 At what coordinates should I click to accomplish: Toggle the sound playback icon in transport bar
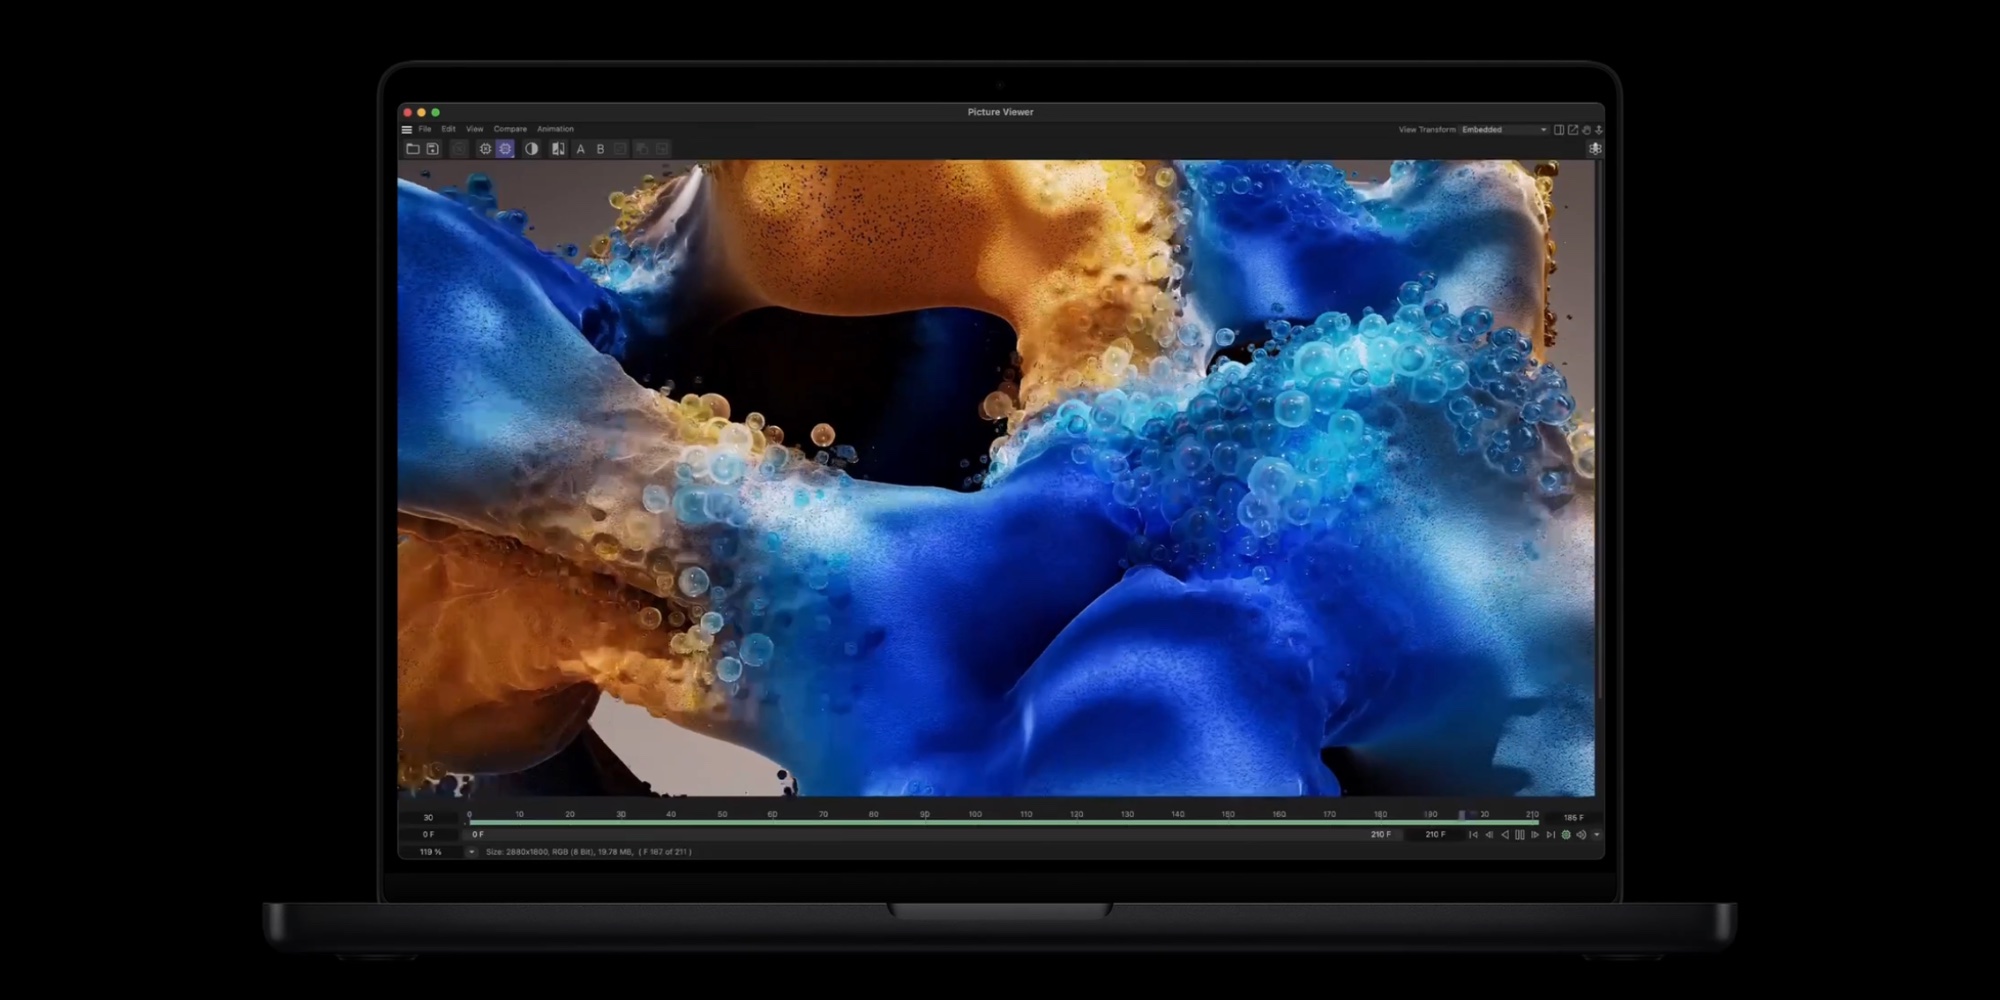tap(1580, 835)
